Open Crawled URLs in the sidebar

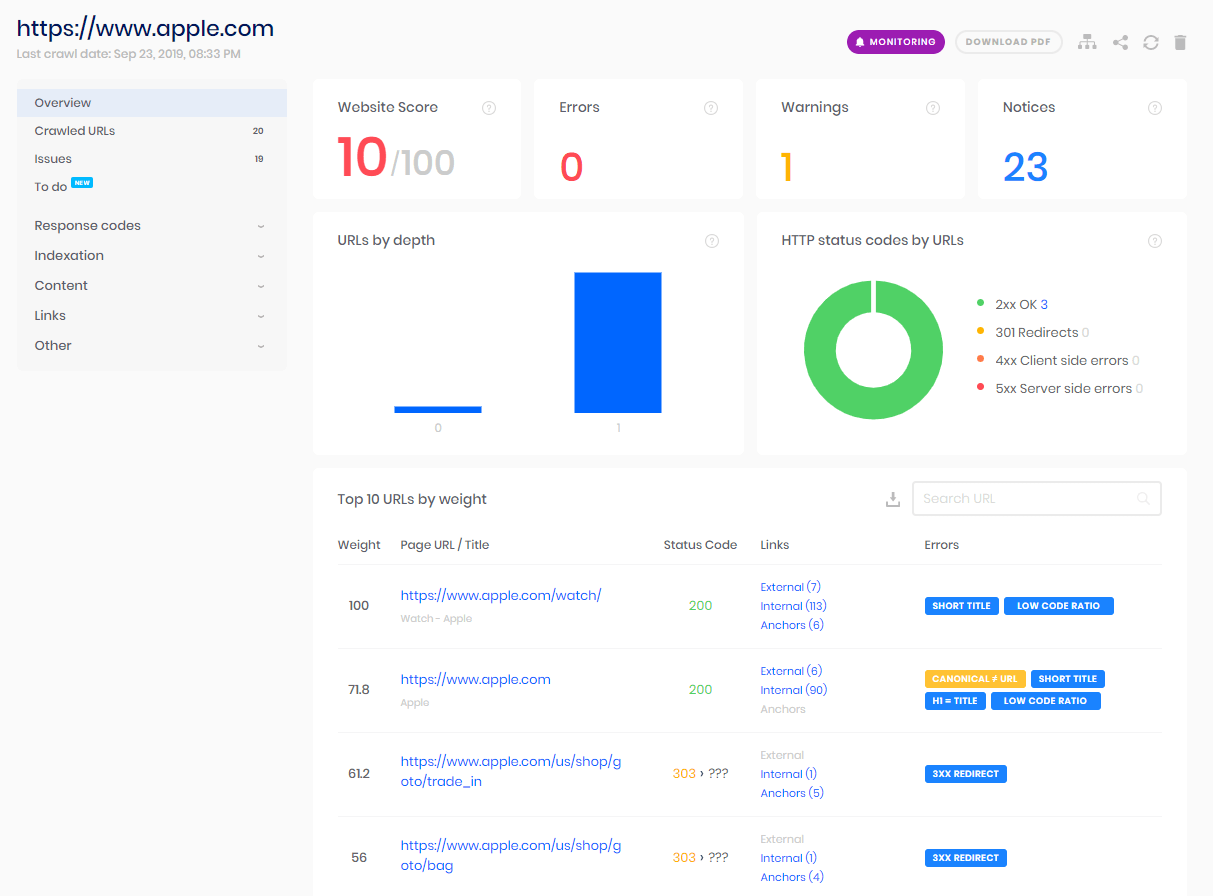coord(152,131)
